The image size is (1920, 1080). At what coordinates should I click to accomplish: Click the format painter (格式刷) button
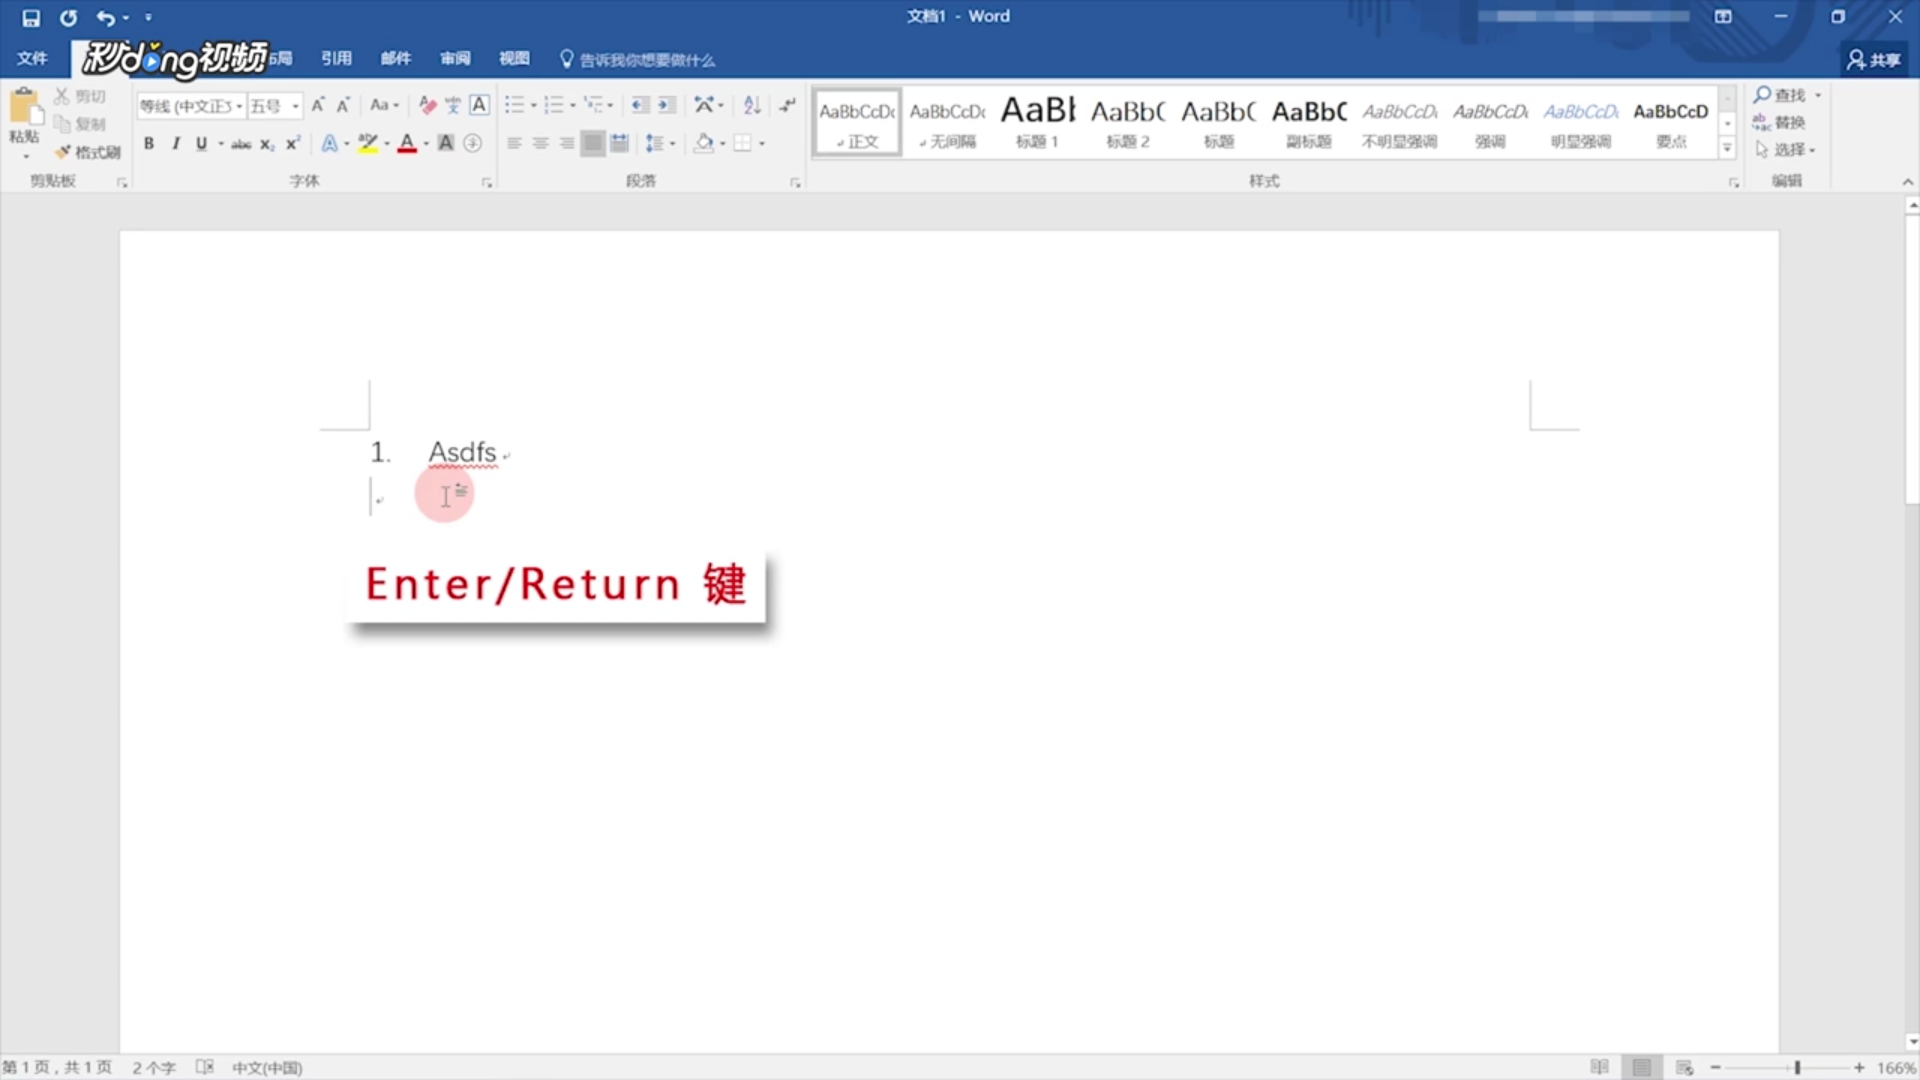pos(88,152)
